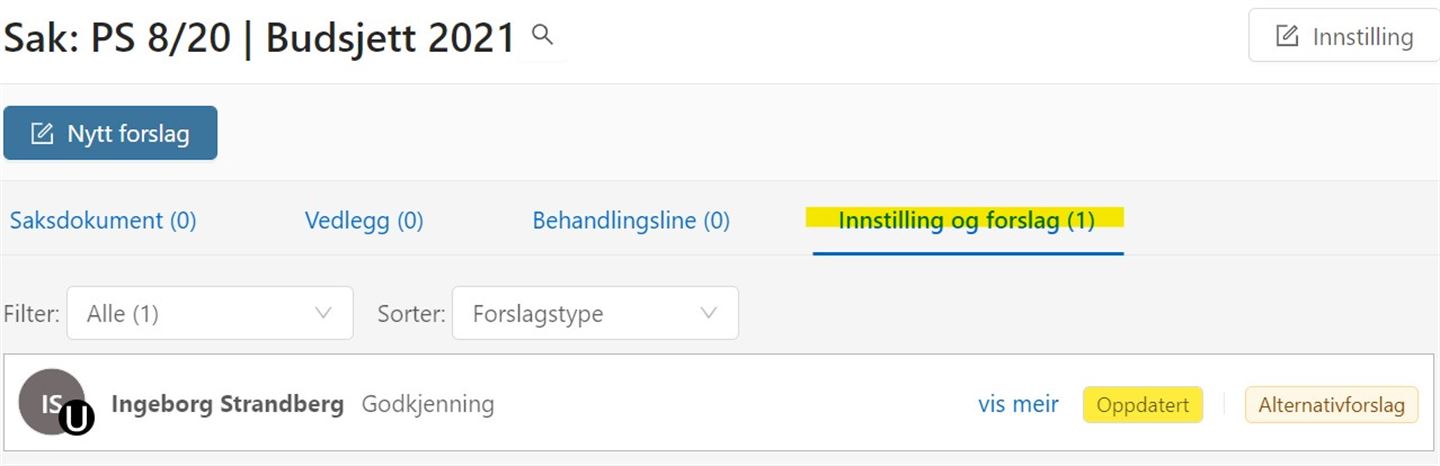The image size is (1440, 466).
Task: Open the Innstilling button at top right
Action: click(x=1344, y=36)
